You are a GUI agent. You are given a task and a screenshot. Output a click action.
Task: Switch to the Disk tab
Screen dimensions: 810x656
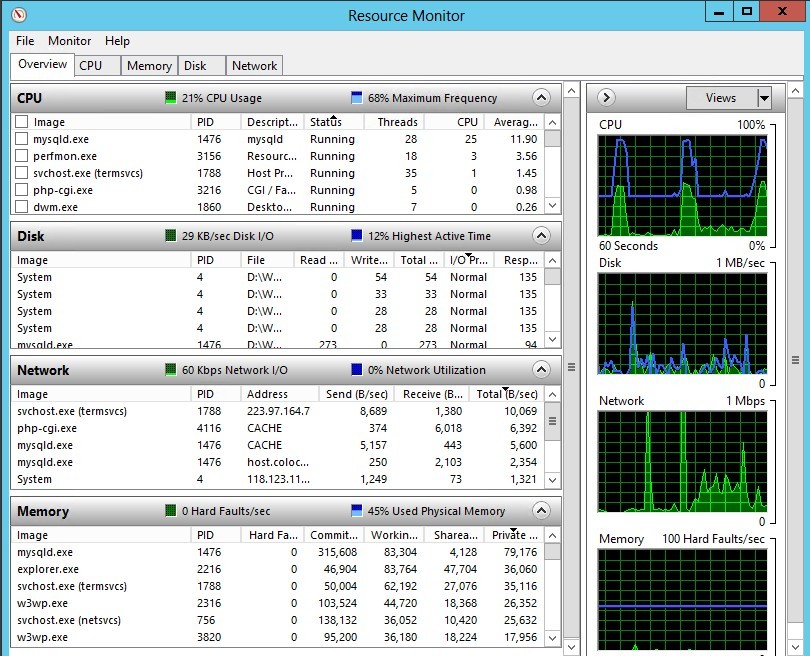coord(201,66)
